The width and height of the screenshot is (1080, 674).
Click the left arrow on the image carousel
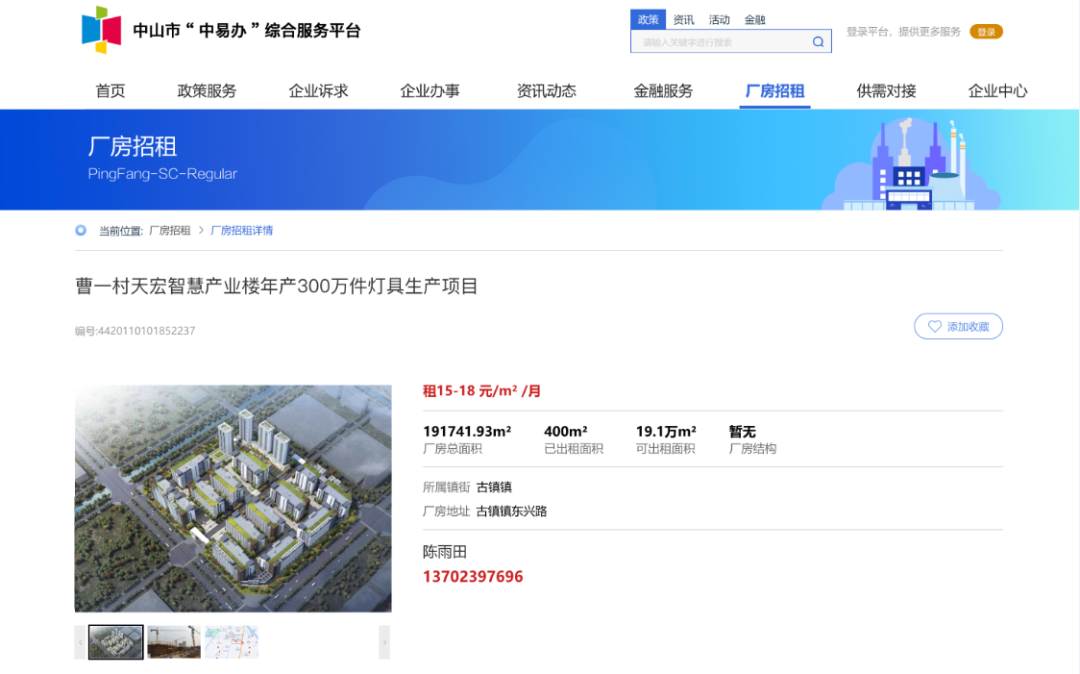pyautogui.click(x=81, y=643)
